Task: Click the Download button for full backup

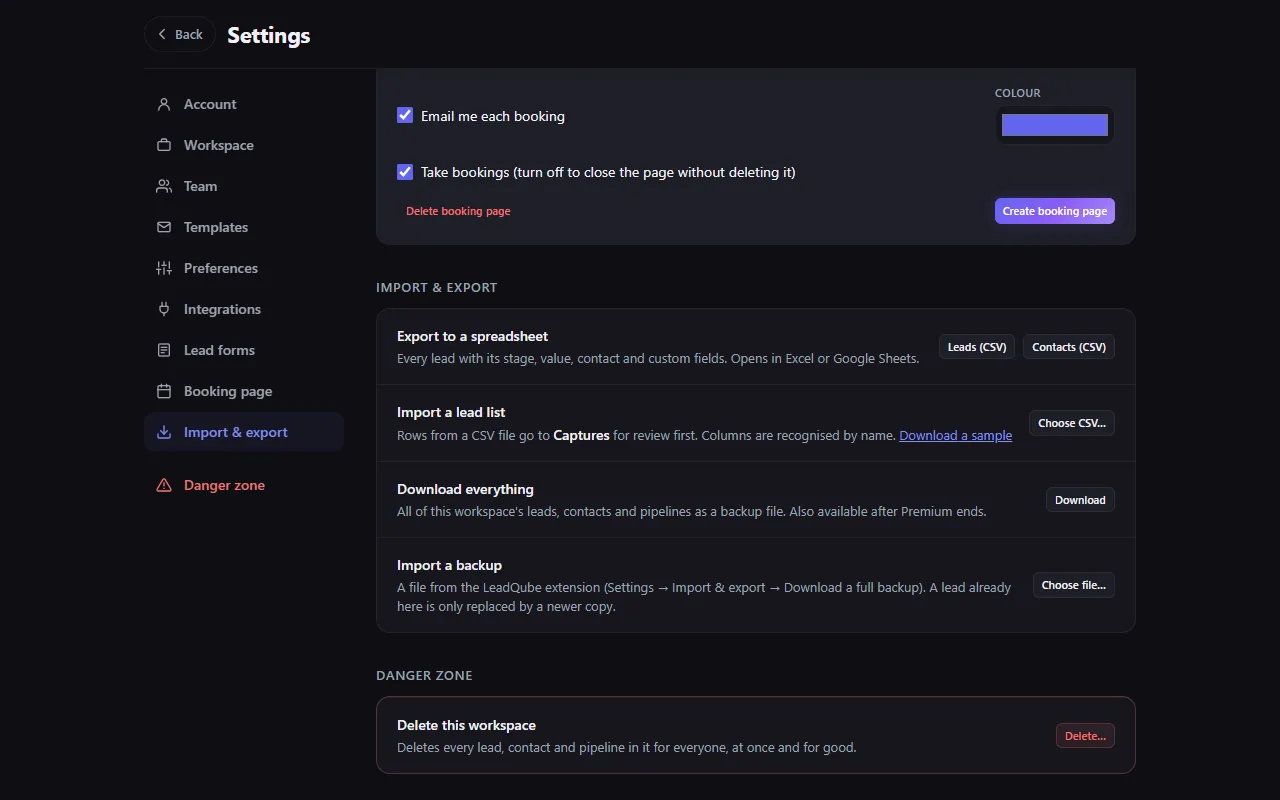Action: tap(1080, 500)
